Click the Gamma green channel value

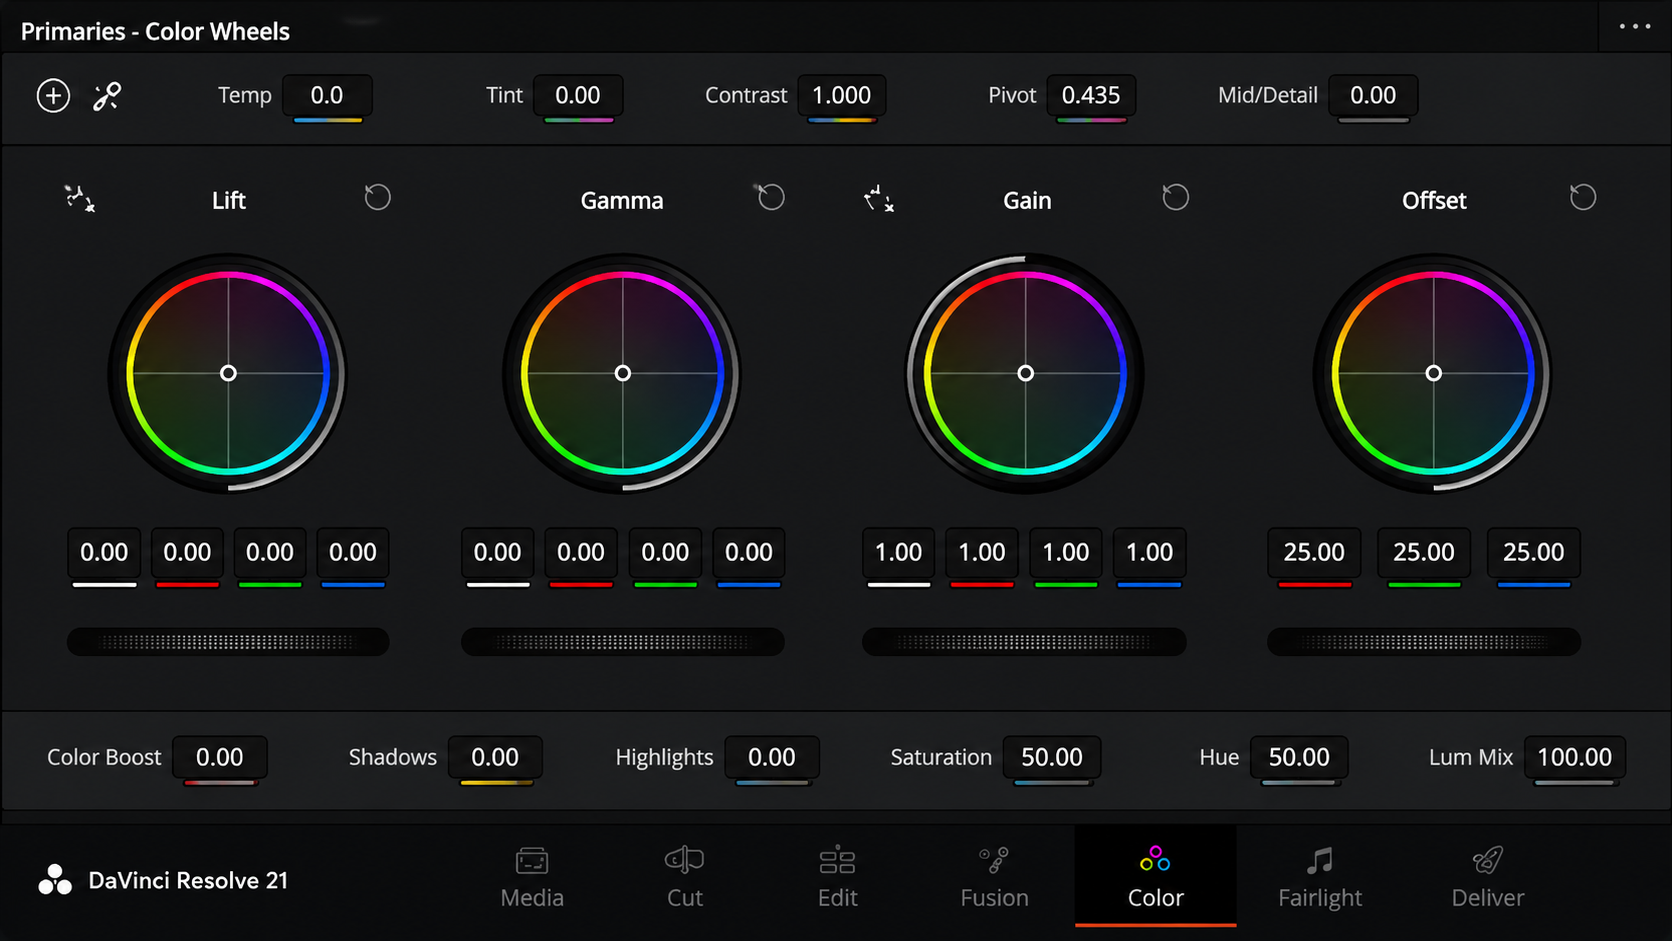(x=665, y=553)
